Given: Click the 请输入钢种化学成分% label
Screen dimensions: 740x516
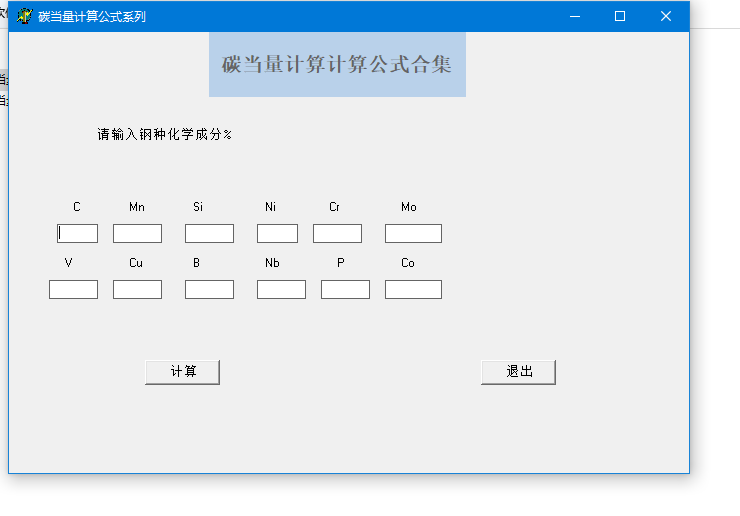Looking at the screenshot, I should 165,135.
